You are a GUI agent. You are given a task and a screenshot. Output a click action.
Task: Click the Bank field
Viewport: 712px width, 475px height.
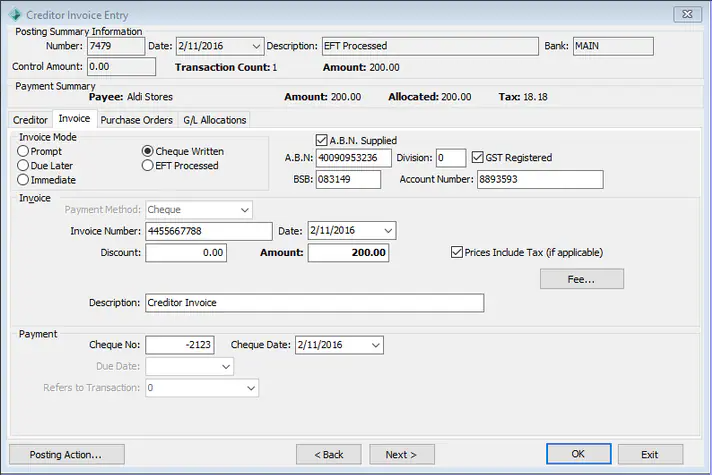click(x=613, y=46)
